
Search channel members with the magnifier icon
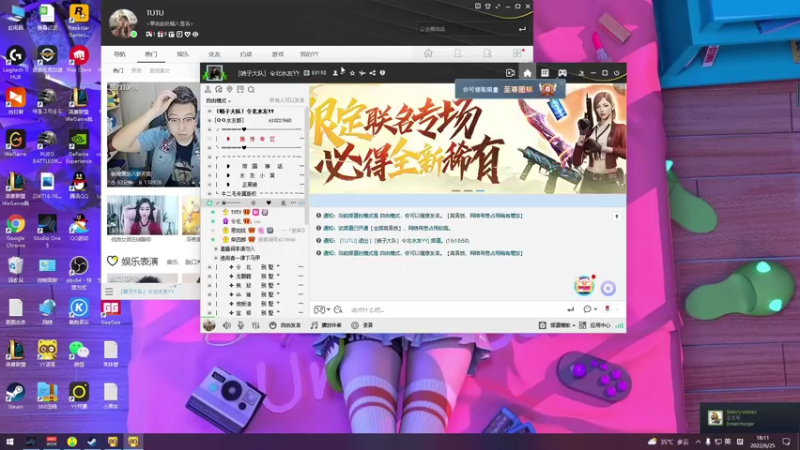click(251, 90)
